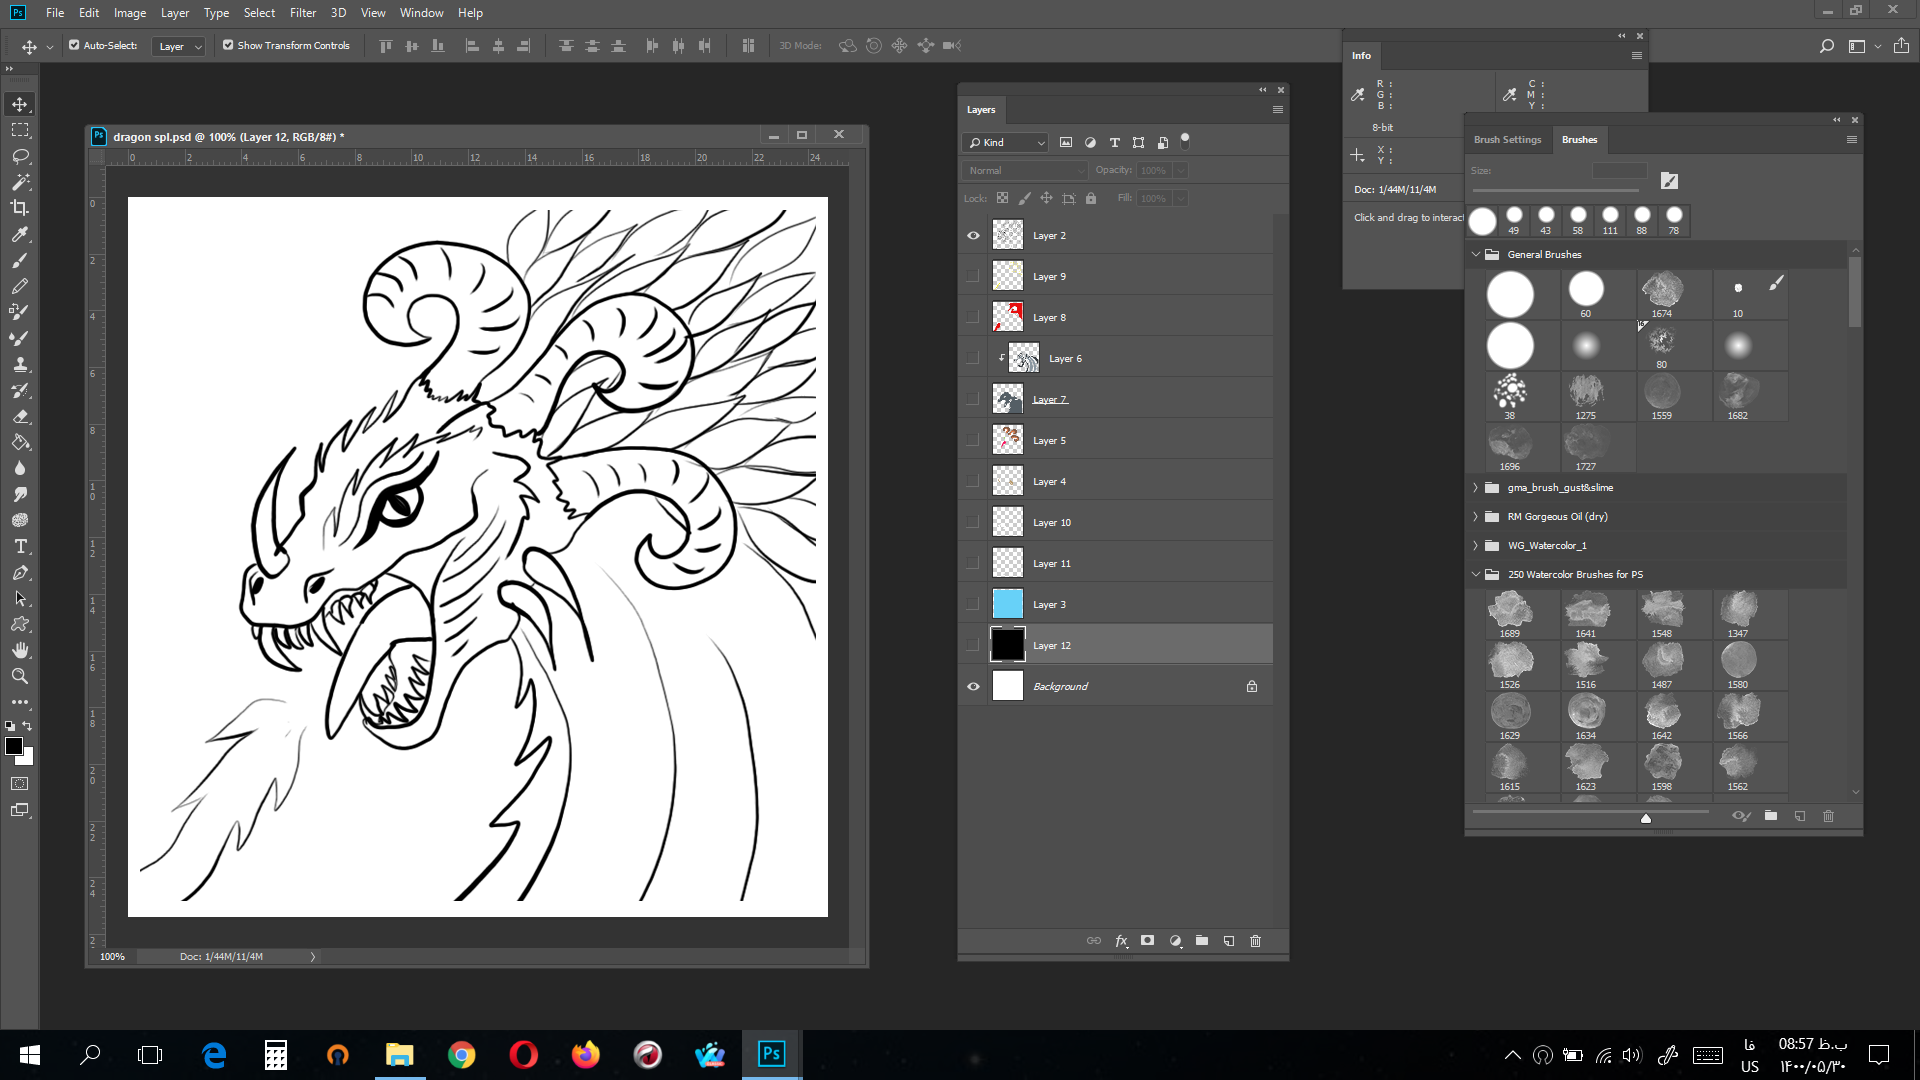Select the Crop tool
The width and height of the screenshot is (1920, 1080).
(x=20, y=208)
